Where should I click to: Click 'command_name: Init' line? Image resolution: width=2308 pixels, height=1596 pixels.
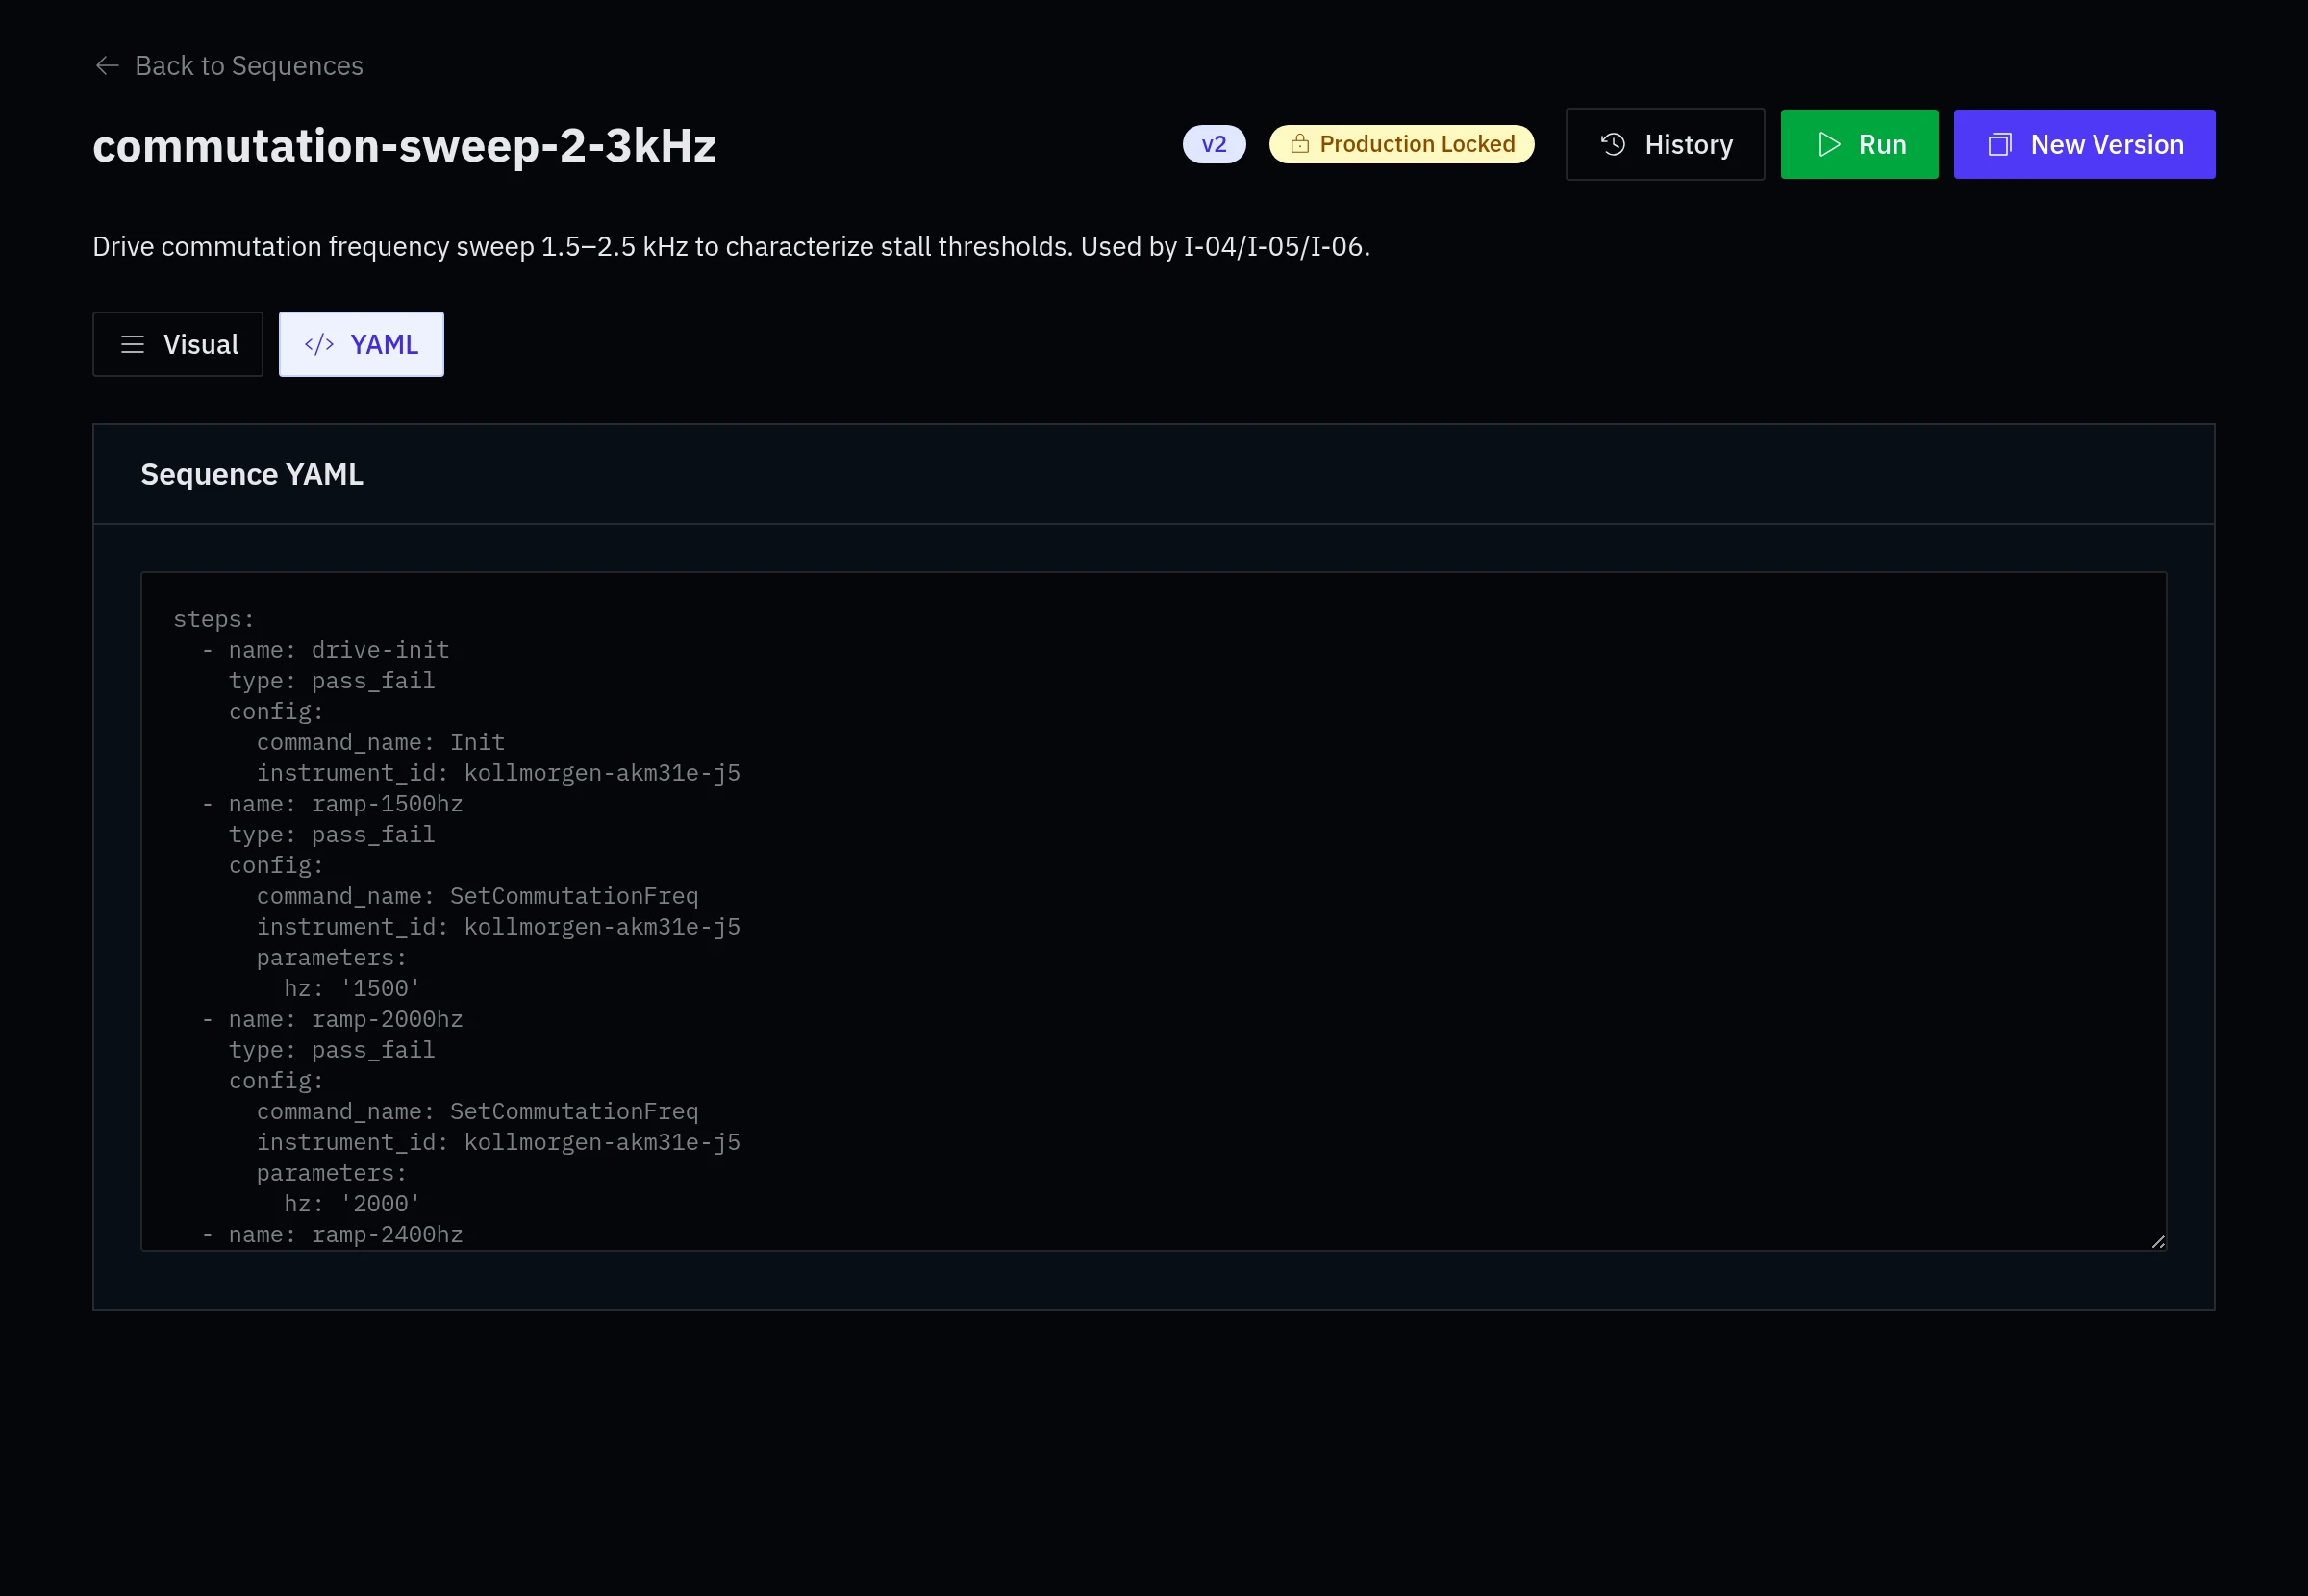point(381,743)
